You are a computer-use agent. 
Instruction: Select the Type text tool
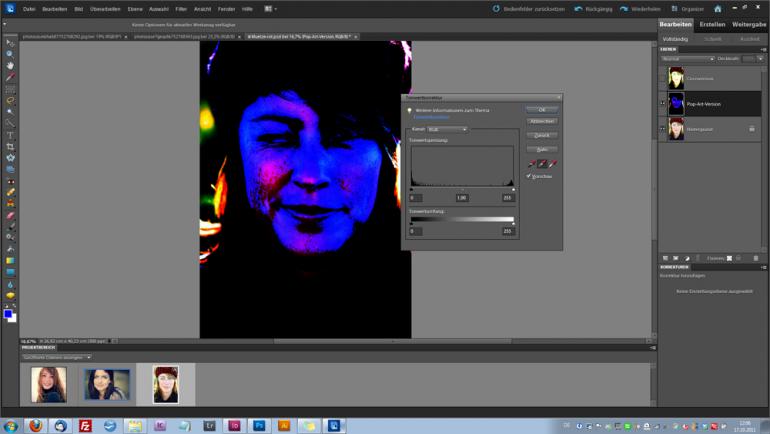[x=10, y=135]
